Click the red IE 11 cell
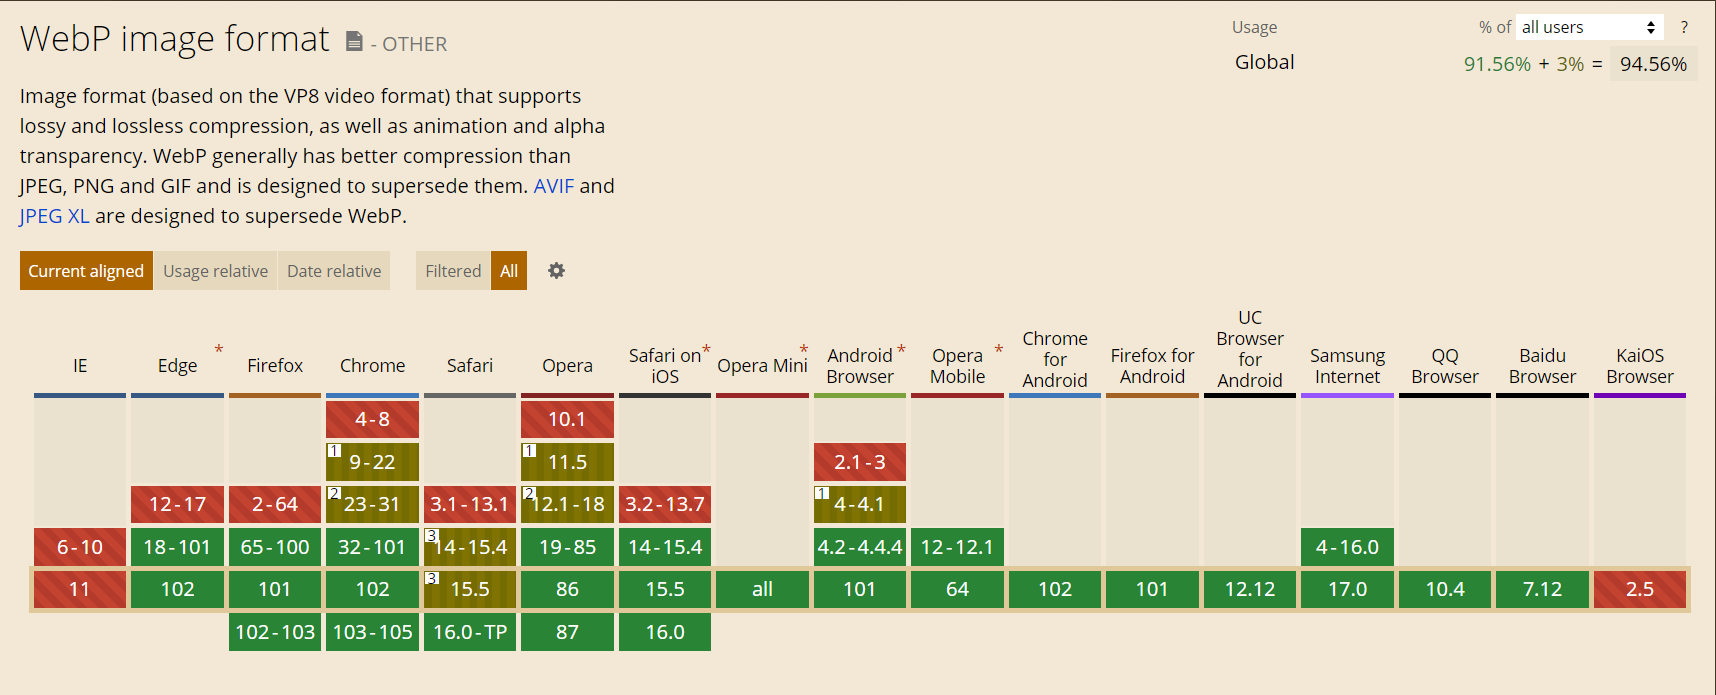This screenshot has width=1716, height=695. point(80,589)
